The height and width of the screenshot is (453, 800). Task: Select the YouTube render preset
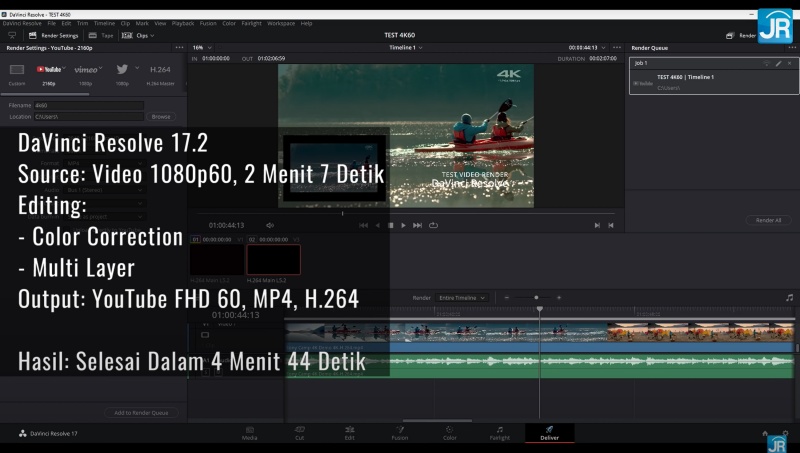50,70
